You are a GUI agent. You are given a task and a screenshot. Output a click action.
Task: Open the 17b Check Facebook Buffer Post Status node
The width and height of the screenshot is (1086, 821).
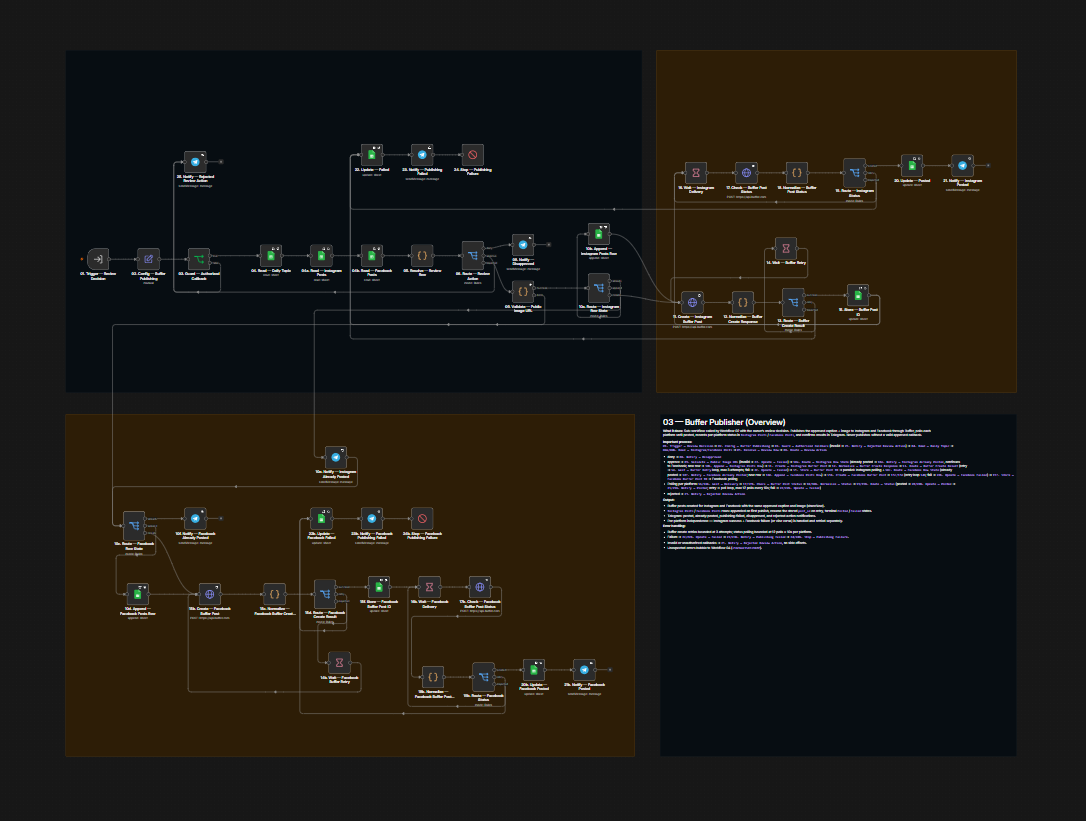point(480,587)
